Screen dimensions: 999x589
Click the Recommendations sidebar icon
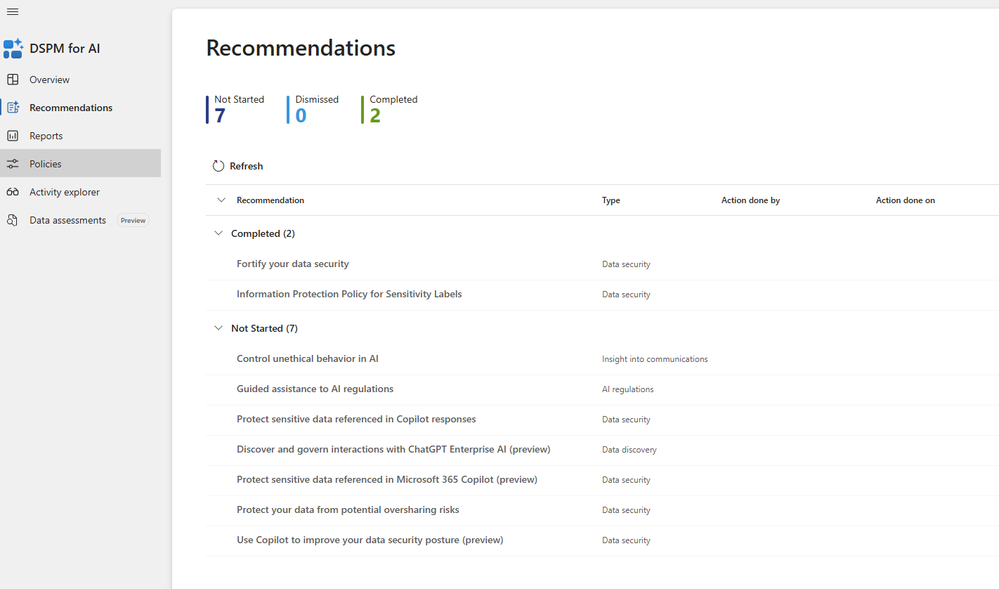pos(13,108)
